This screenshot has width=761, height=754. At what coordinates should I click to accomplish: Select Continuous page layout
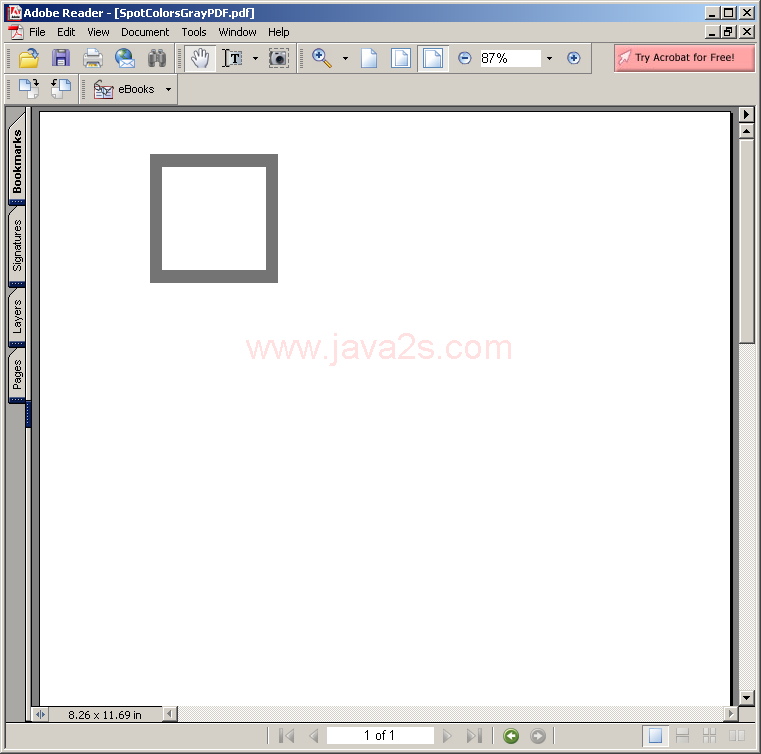[682, 736]
